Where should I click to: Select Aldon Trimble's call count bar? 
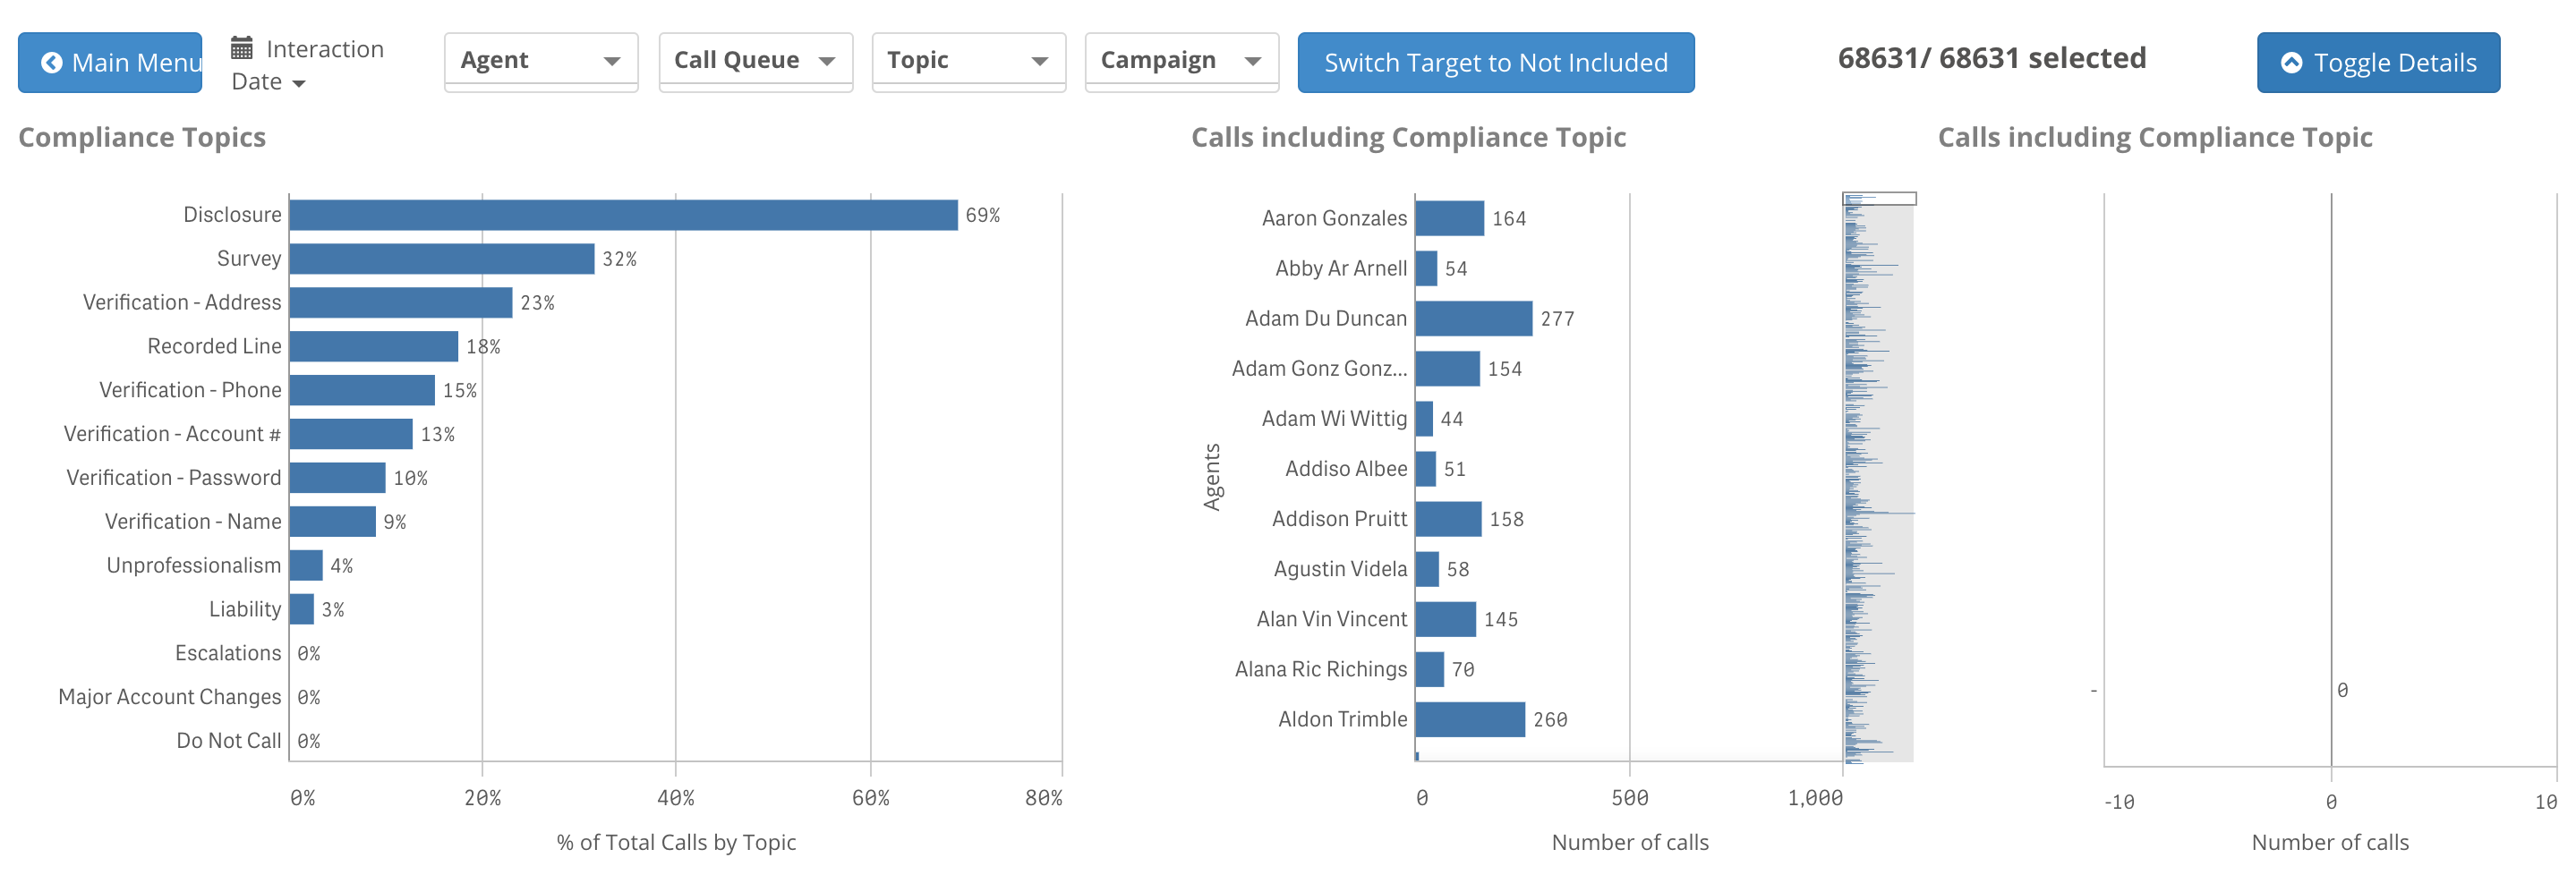tap(1469, 719)
